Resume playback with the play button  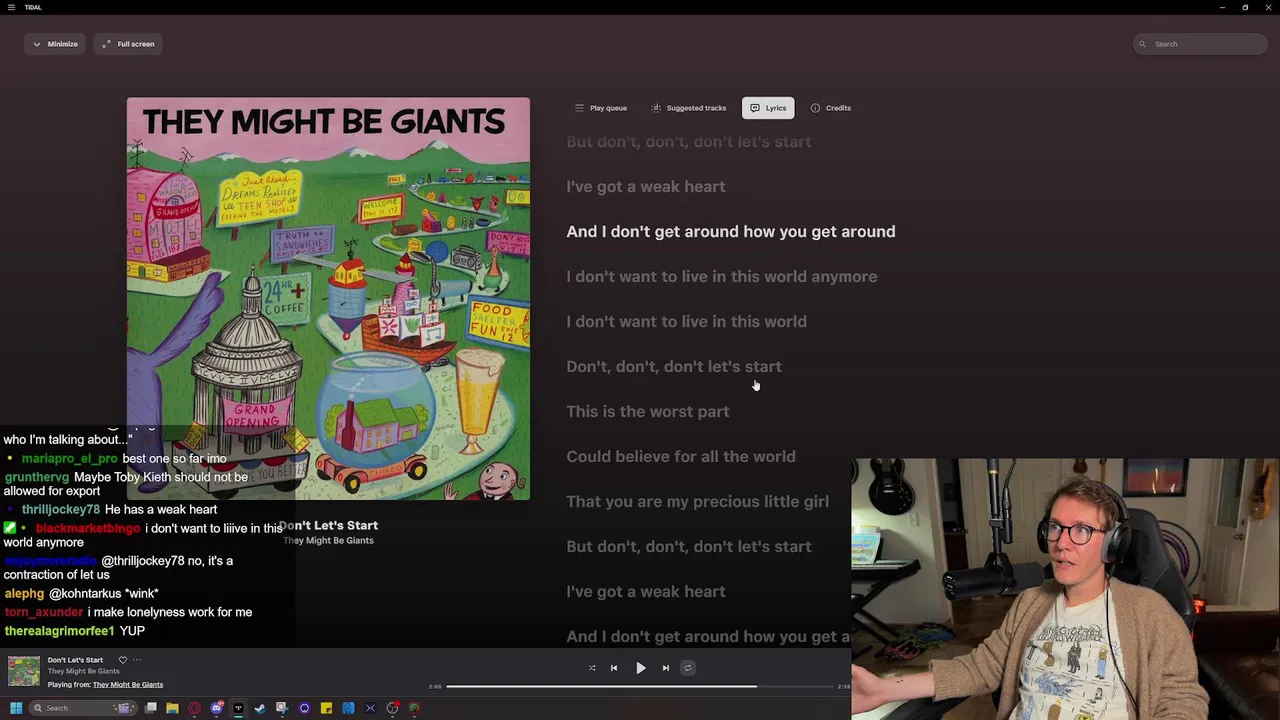(641, 668)
